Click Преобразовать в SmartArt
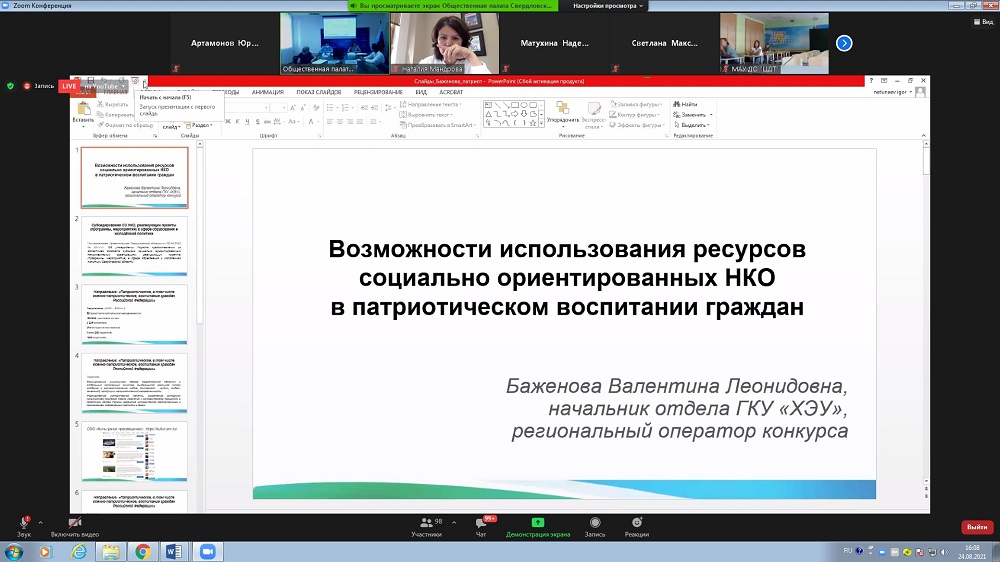This screenshot has width=1000, height=562. tap(439, 125)
